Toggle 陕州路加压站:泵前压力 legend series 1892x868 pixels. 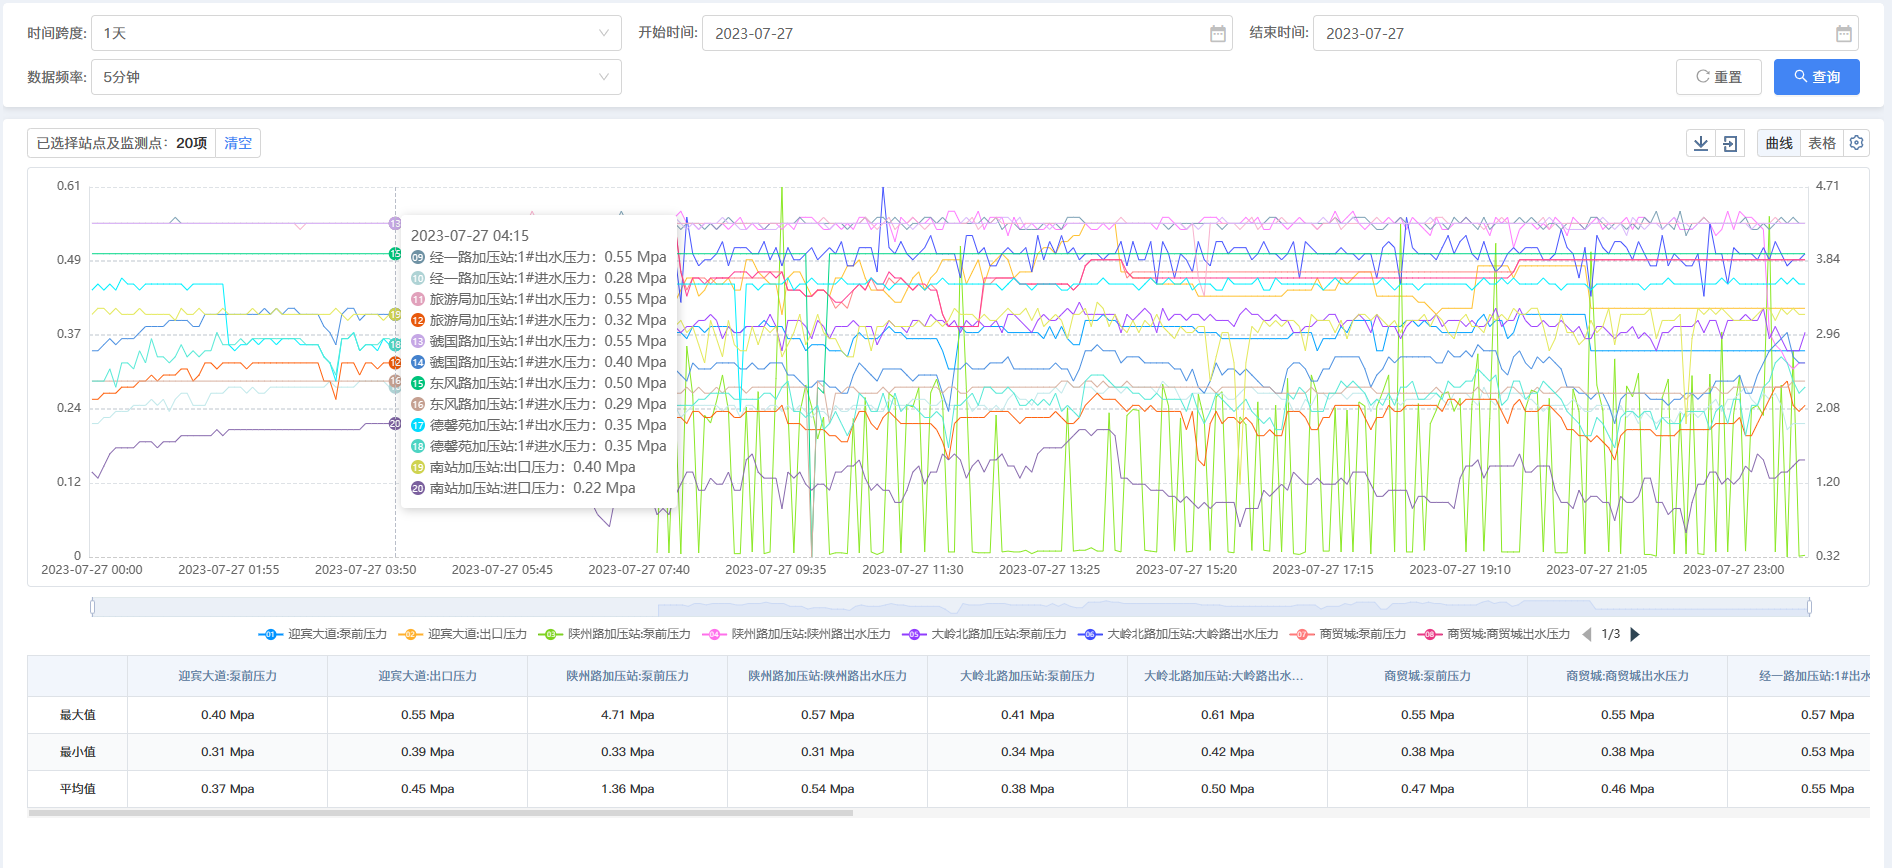[615, 634]
